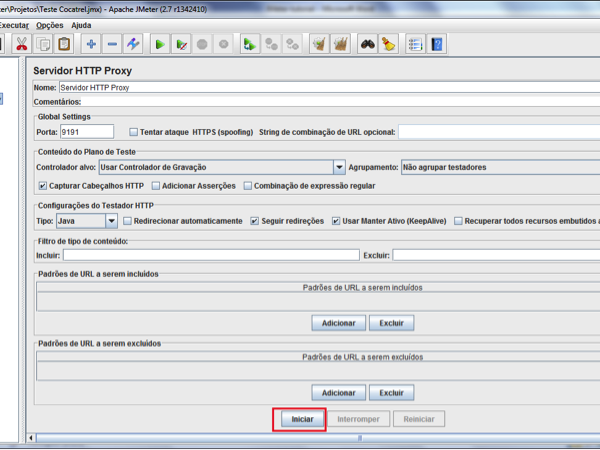
Task: Enable Tentar ataque HTTPS (spoofing) checkbox
Action: (135, 132)
